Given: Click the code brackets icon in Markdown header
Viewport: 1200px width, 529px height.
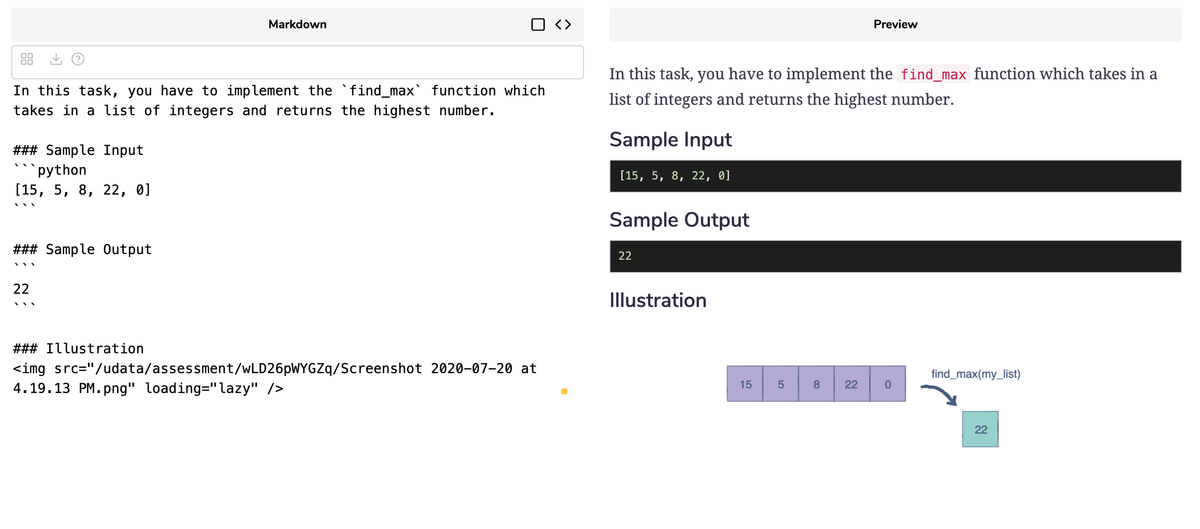Looking at the screenshot, I should 563,24.
